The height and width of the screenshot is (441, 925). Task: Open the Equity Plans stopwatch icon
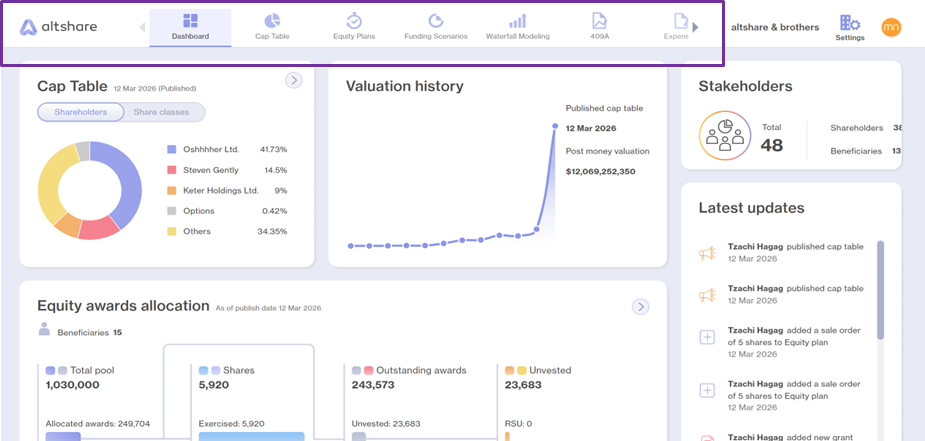pyautogui.click(x=354, y=21)
